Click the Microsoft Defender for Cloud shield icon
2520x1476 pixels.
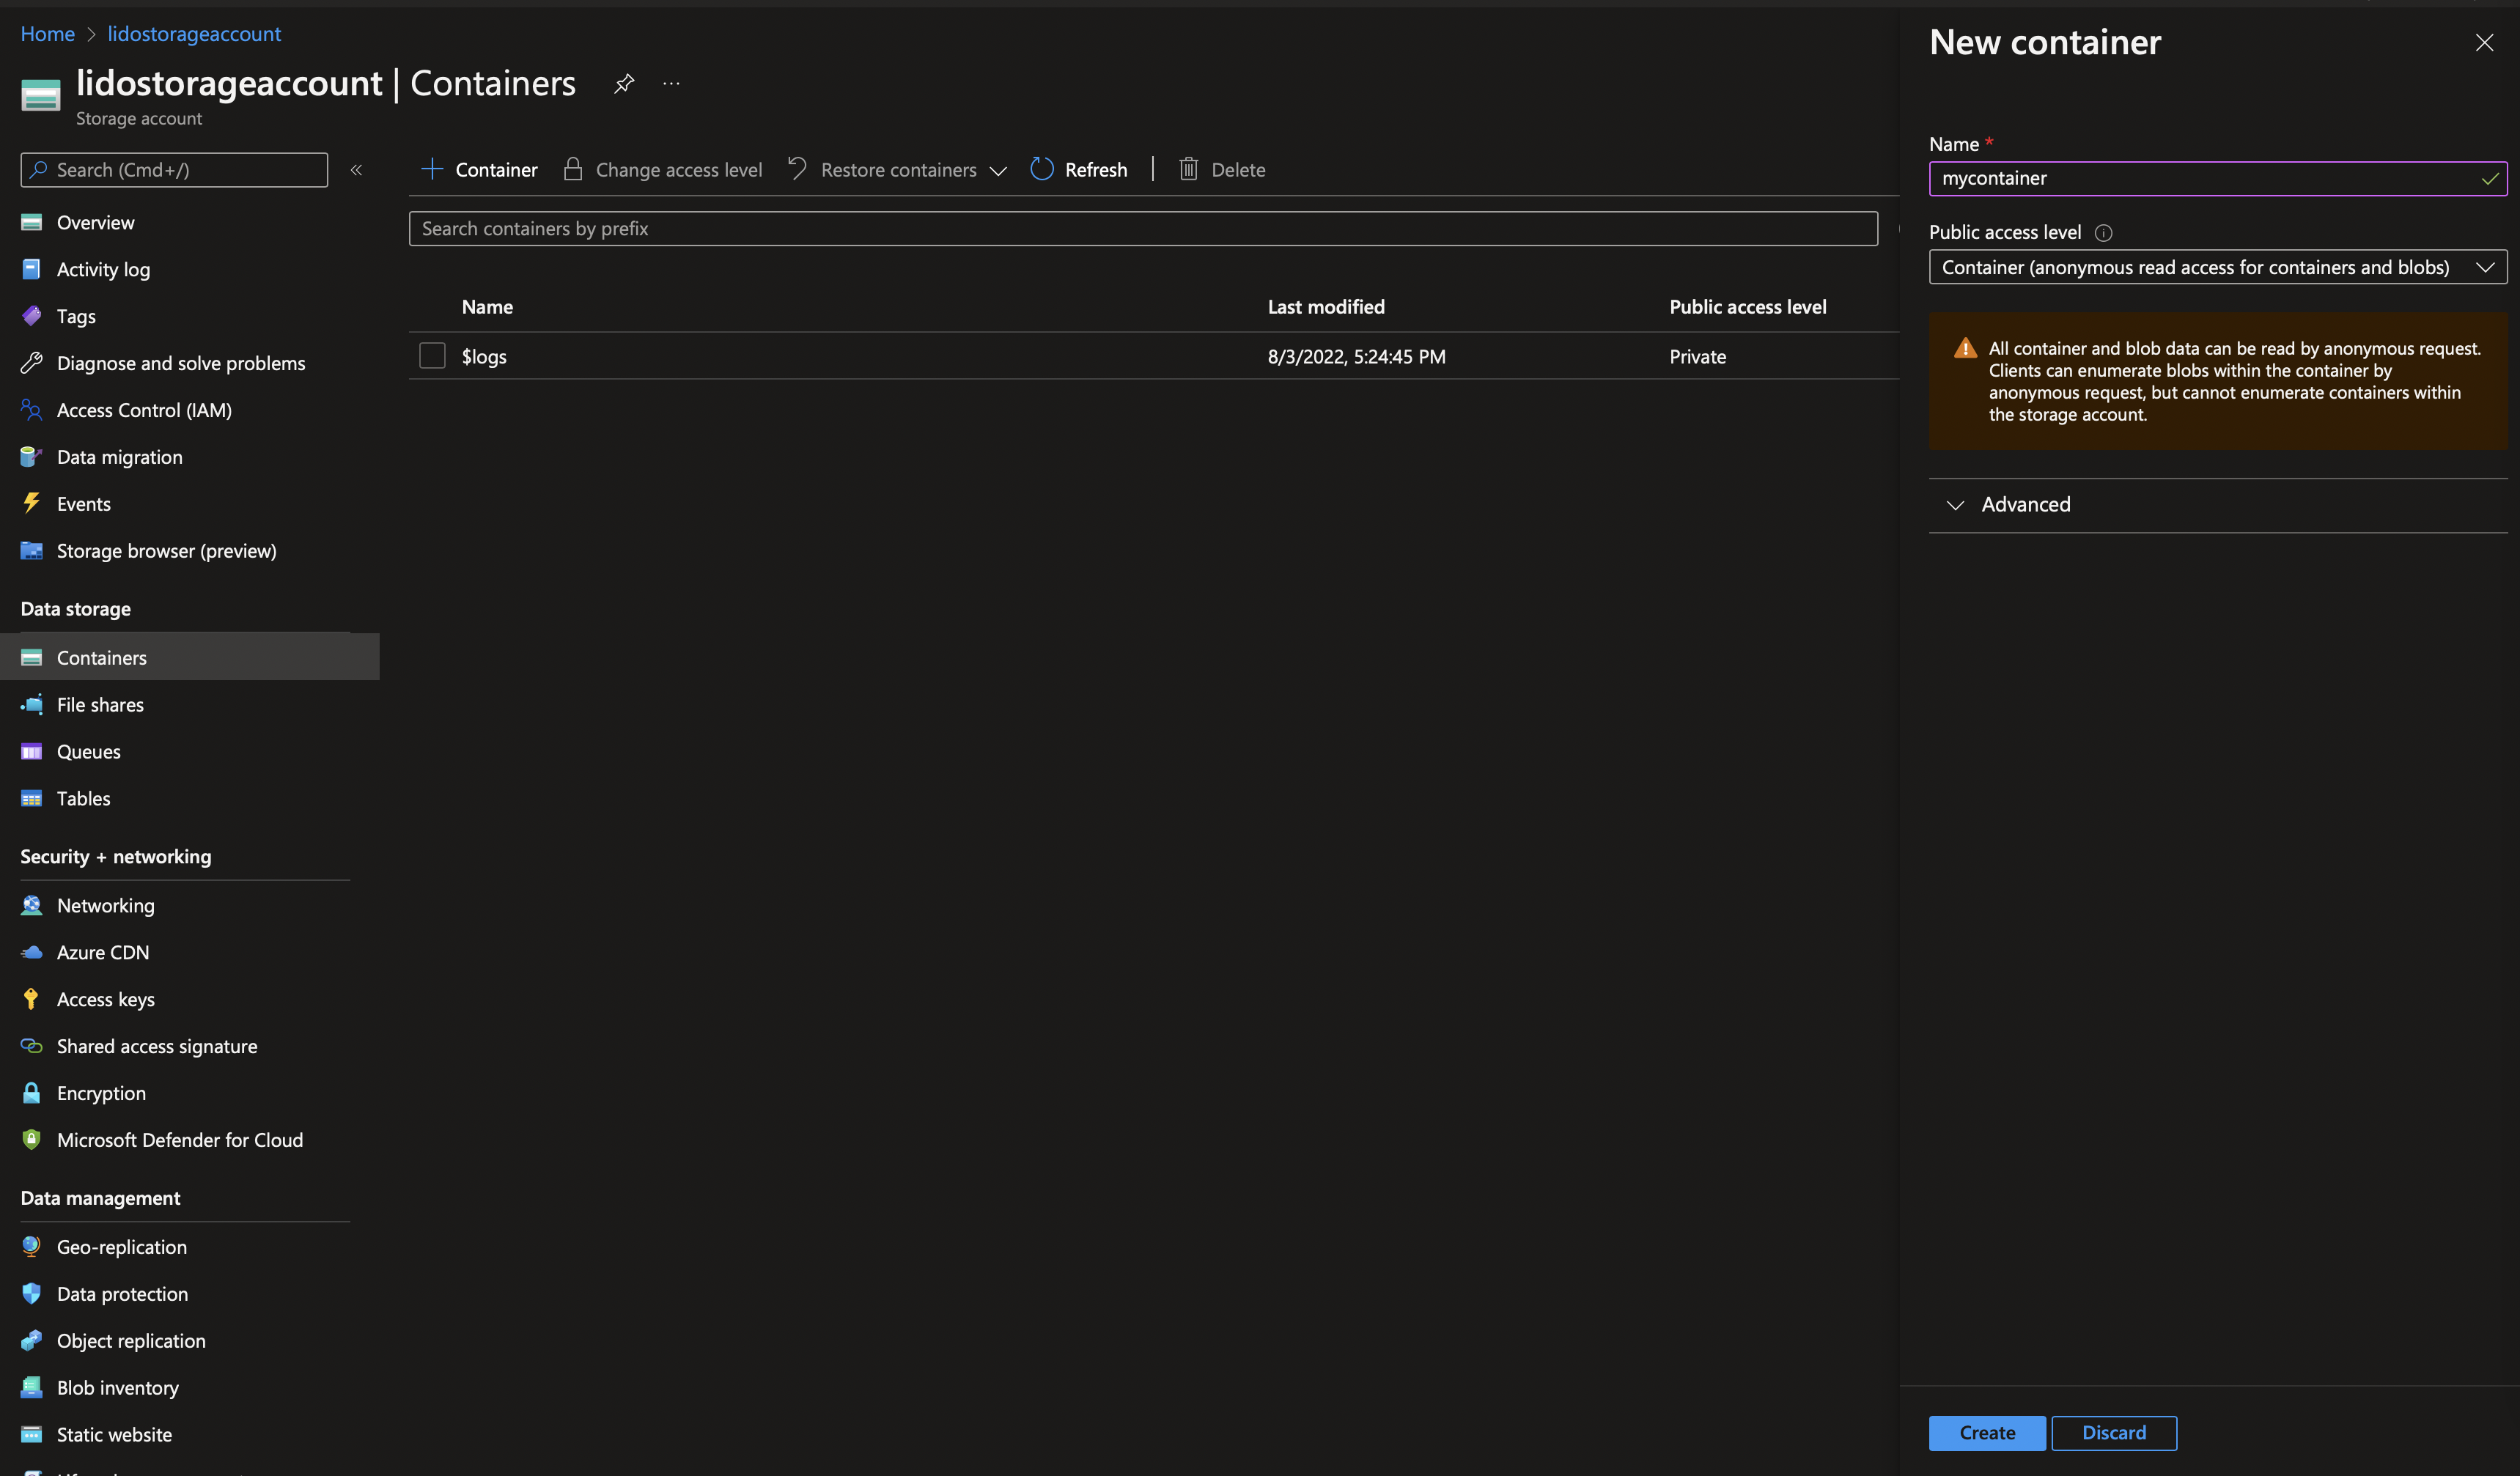31,1140
